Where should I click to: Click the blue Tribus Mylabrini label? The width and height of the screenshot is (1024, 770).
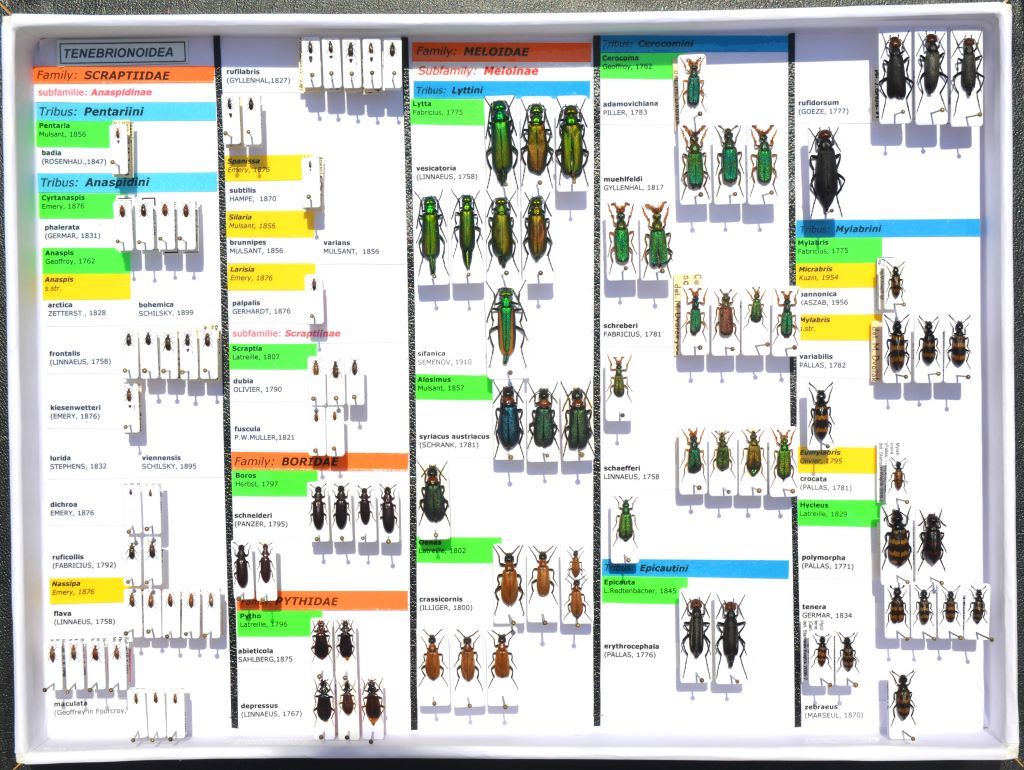point(888,228)
